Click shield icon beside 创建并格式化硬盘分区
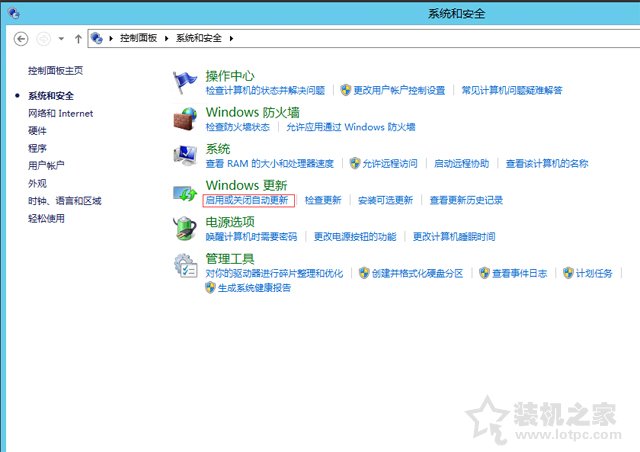Viewport: 640px width, 452px height. pos(364,273)
